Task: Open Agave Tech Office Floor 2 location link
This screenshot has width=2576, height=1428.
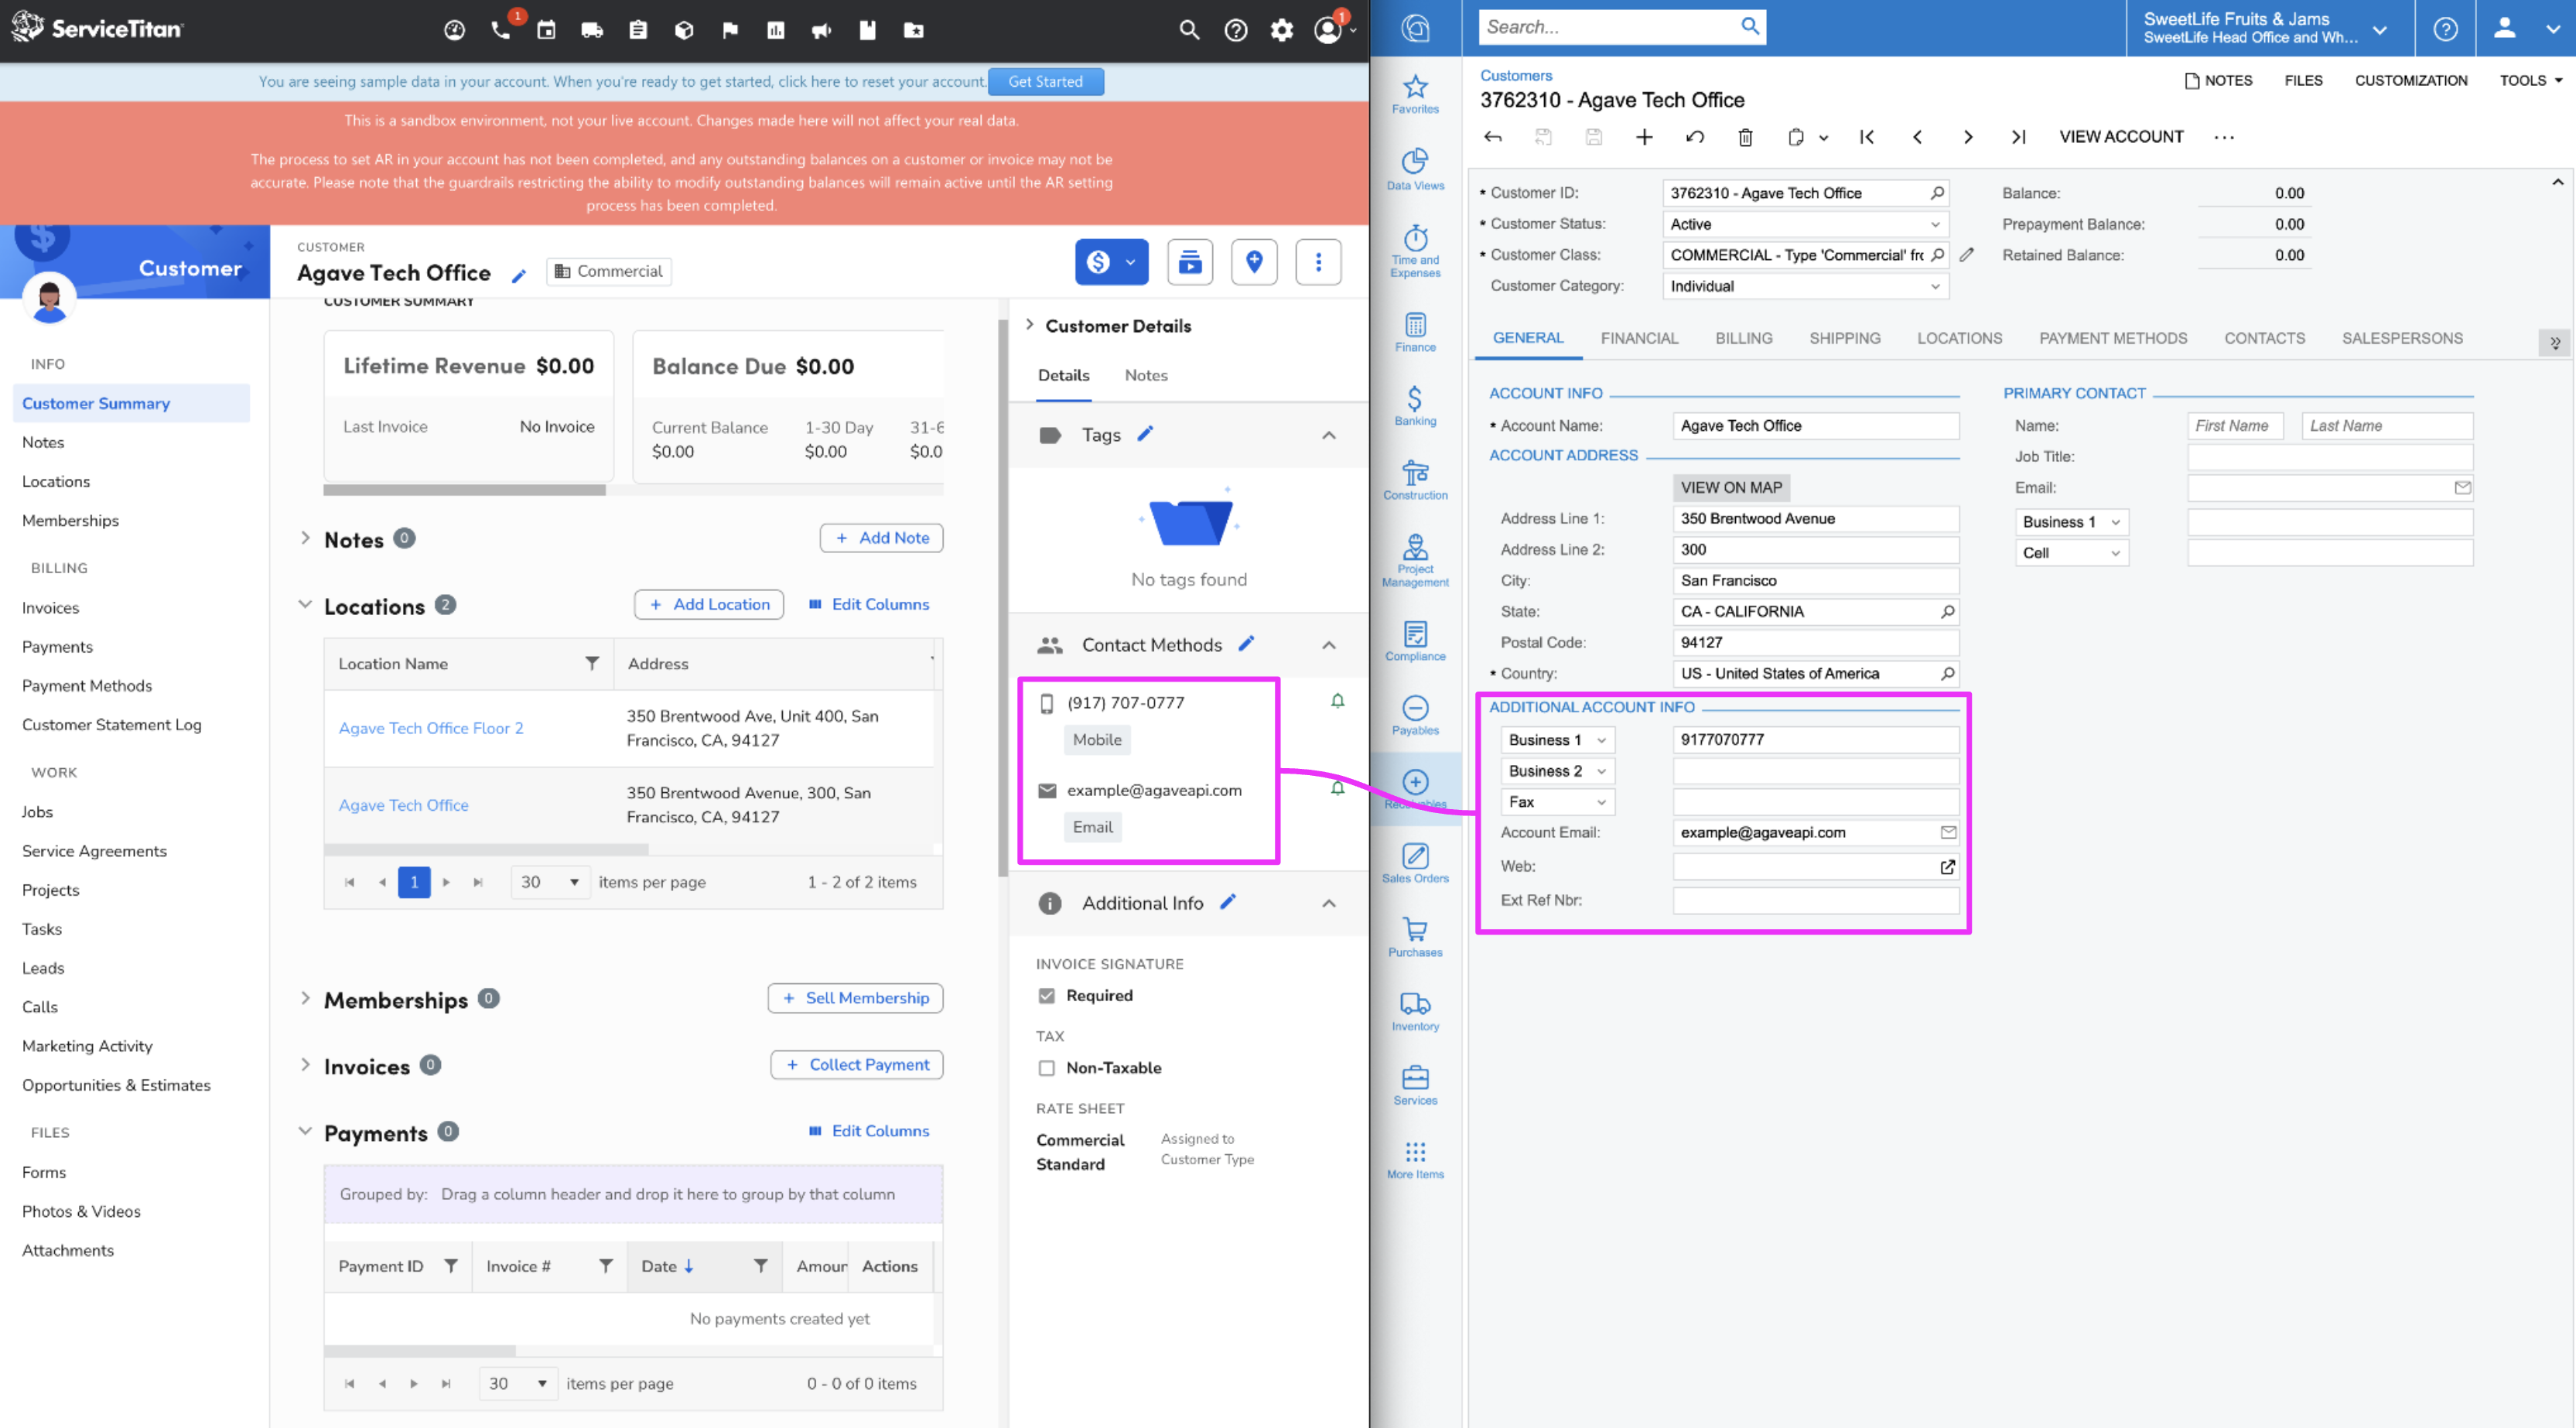Action: point(430,728)
